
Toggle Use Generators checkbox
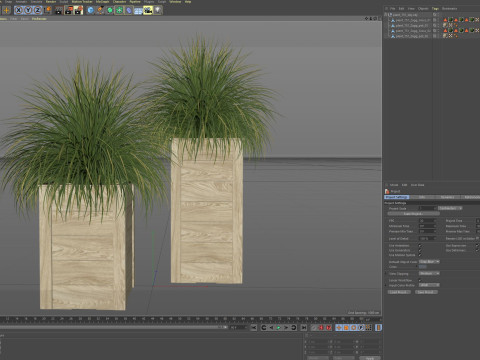click(420, 250)
